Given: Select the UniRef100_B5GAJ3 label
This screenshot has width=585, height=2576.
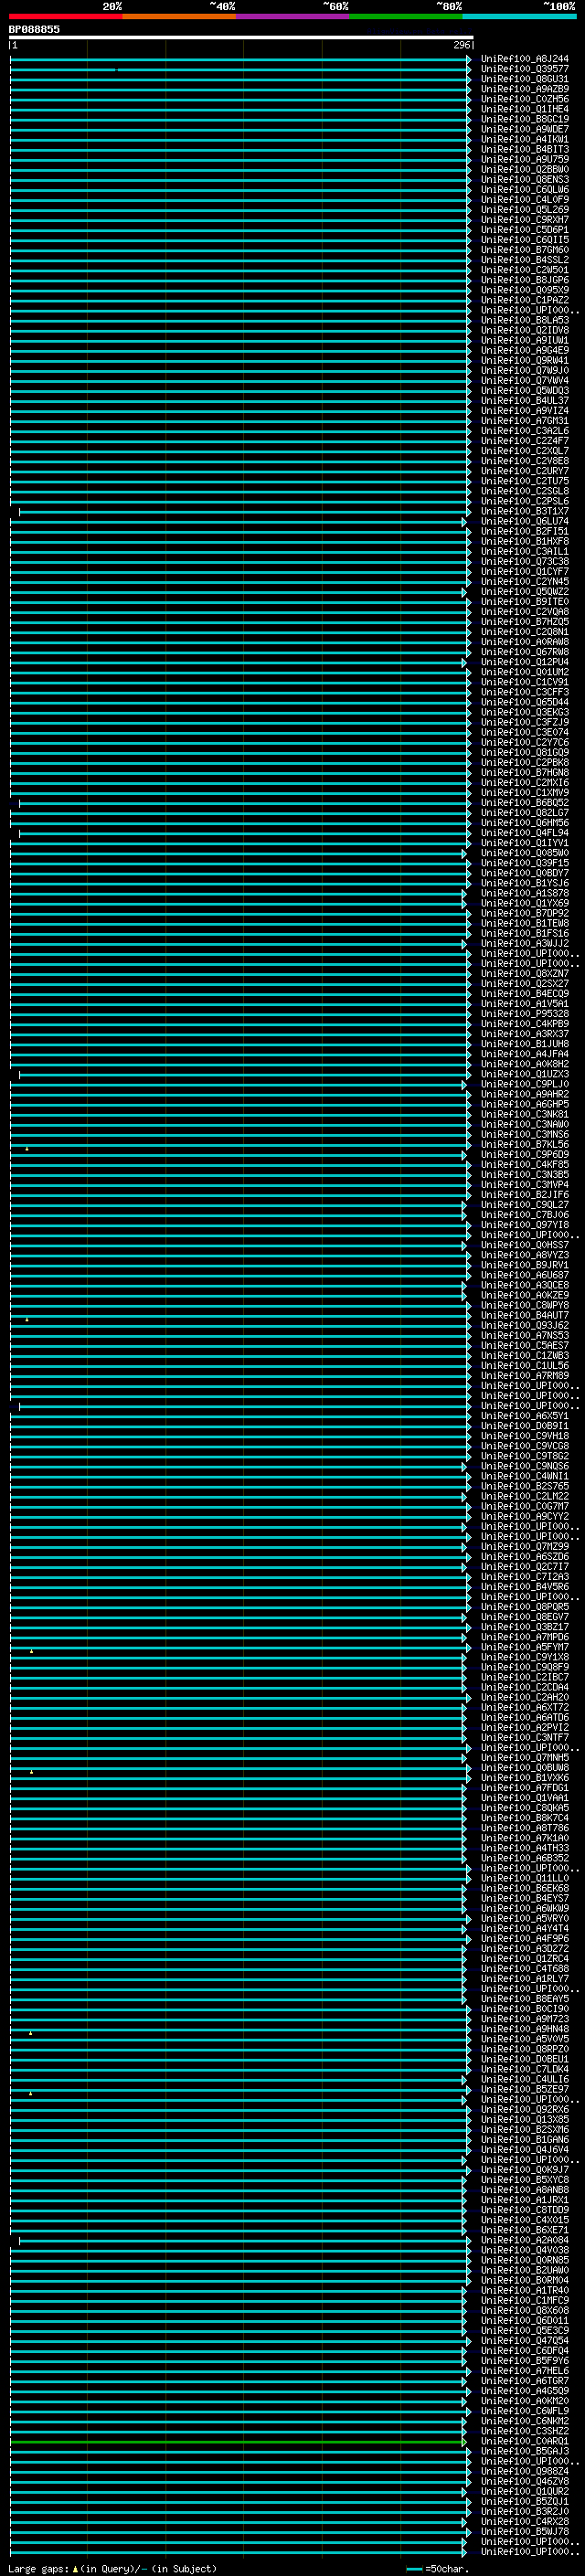Looking at the screenshot, I should click(524, 2451).
